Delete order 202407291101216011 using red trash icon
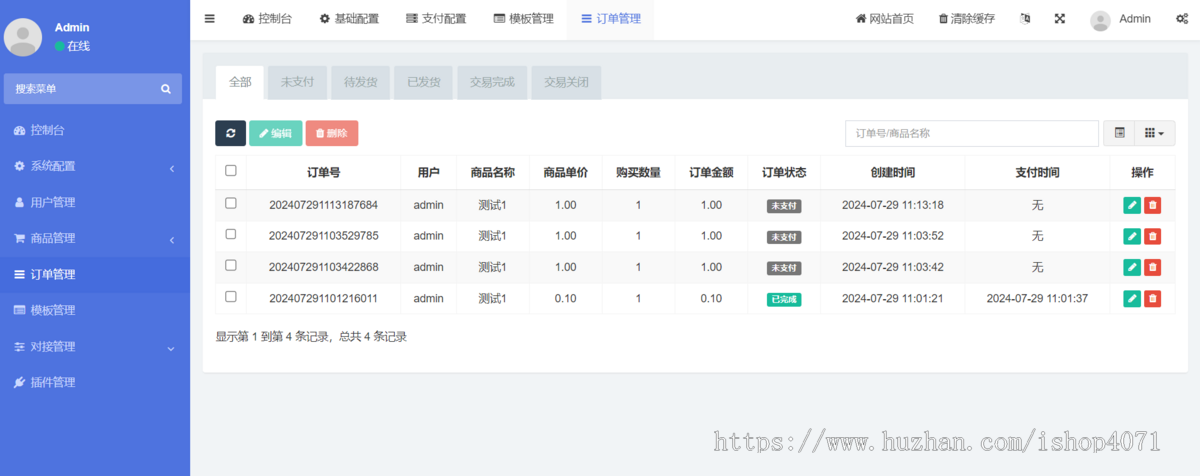This screenshot has height=476, width=1200. click(x=1152, y=298)
